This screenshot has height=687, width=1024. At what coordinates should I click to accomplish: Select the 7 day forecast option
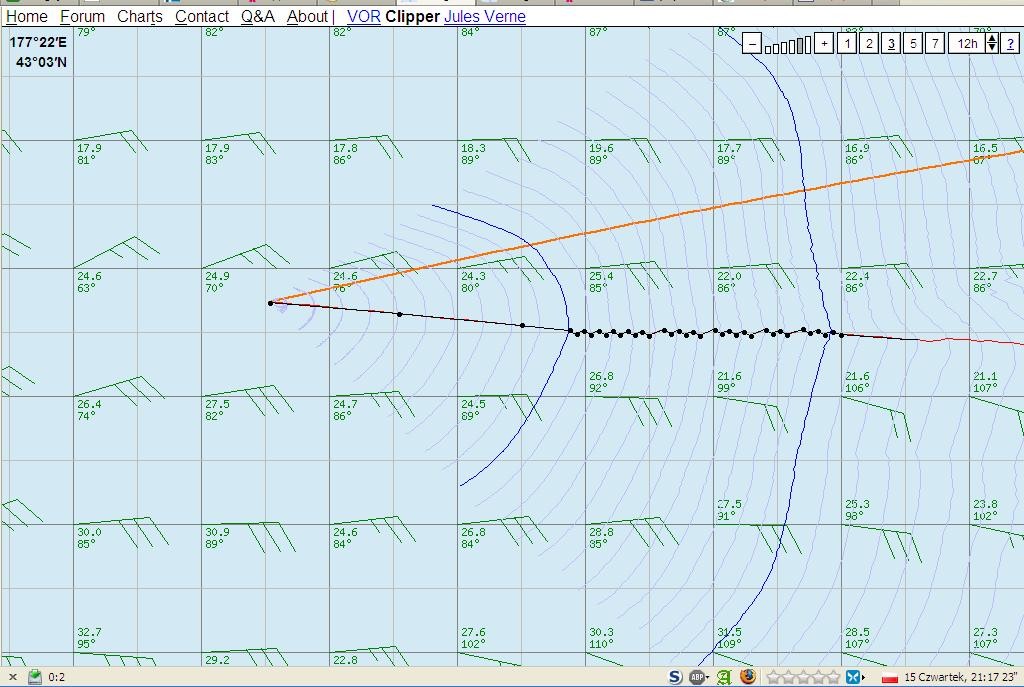pyautogui.click(x=935, y=43)
